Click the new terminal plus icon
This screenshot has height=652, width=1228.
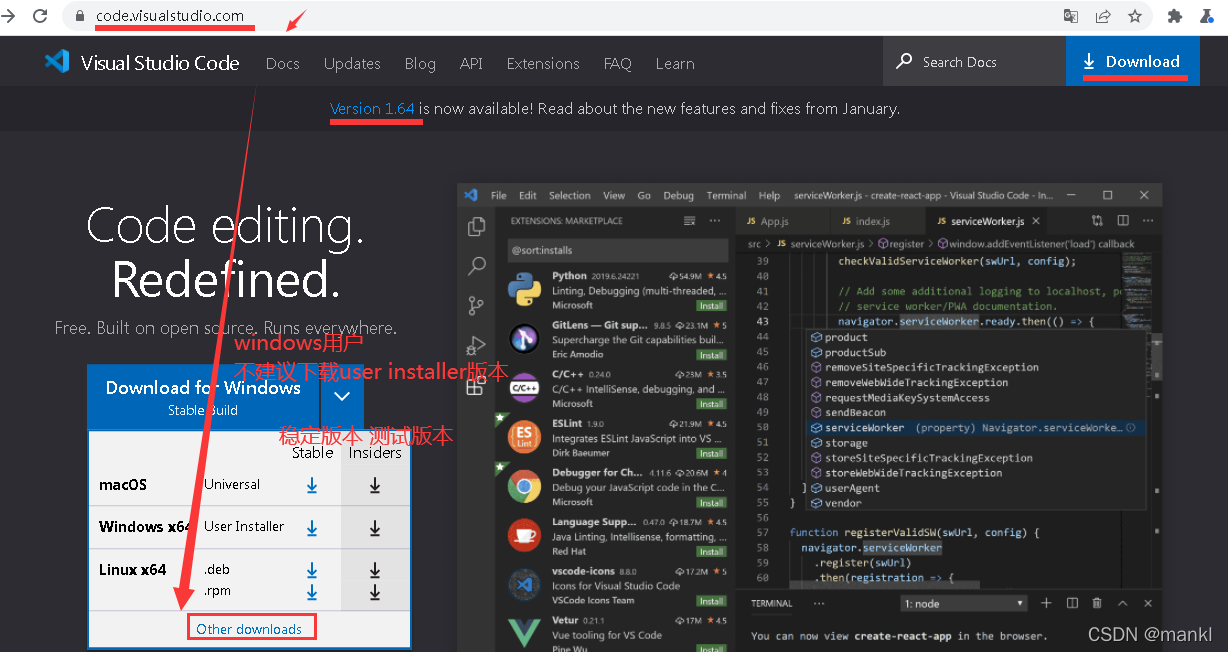click(1046, 603)
